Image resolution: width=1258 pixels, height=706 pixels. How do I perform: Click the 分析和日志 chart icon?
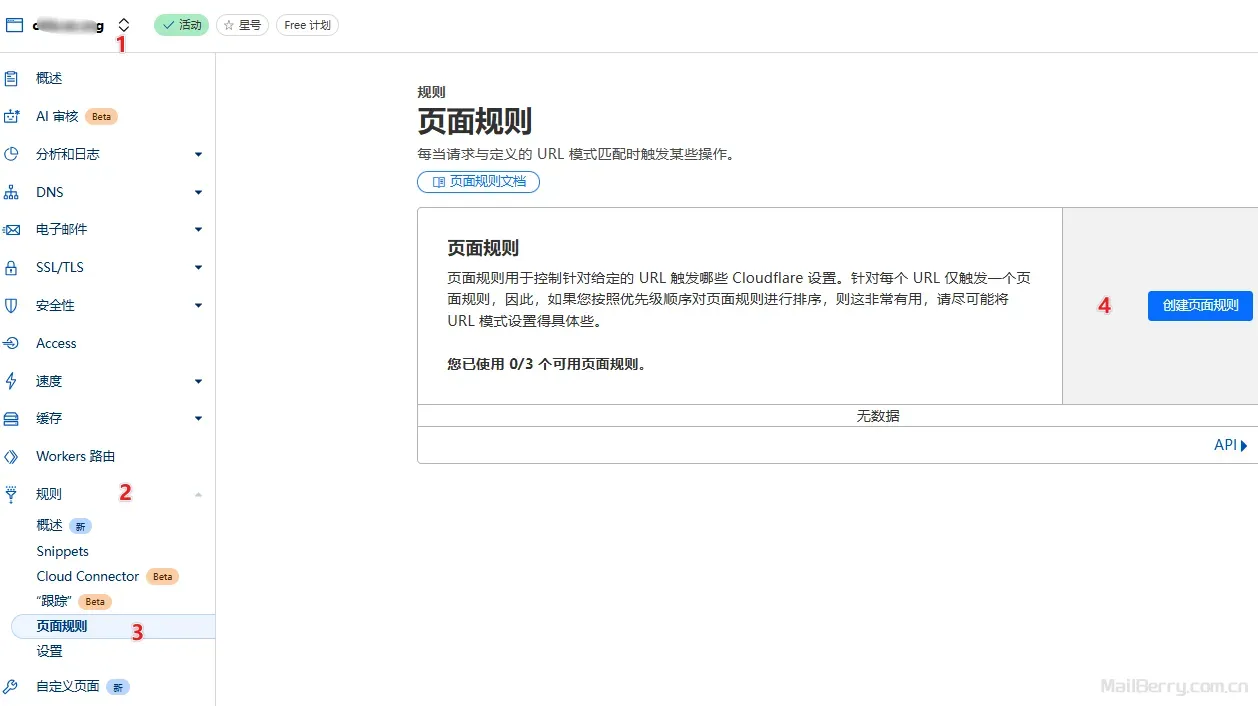coord(12,154)
